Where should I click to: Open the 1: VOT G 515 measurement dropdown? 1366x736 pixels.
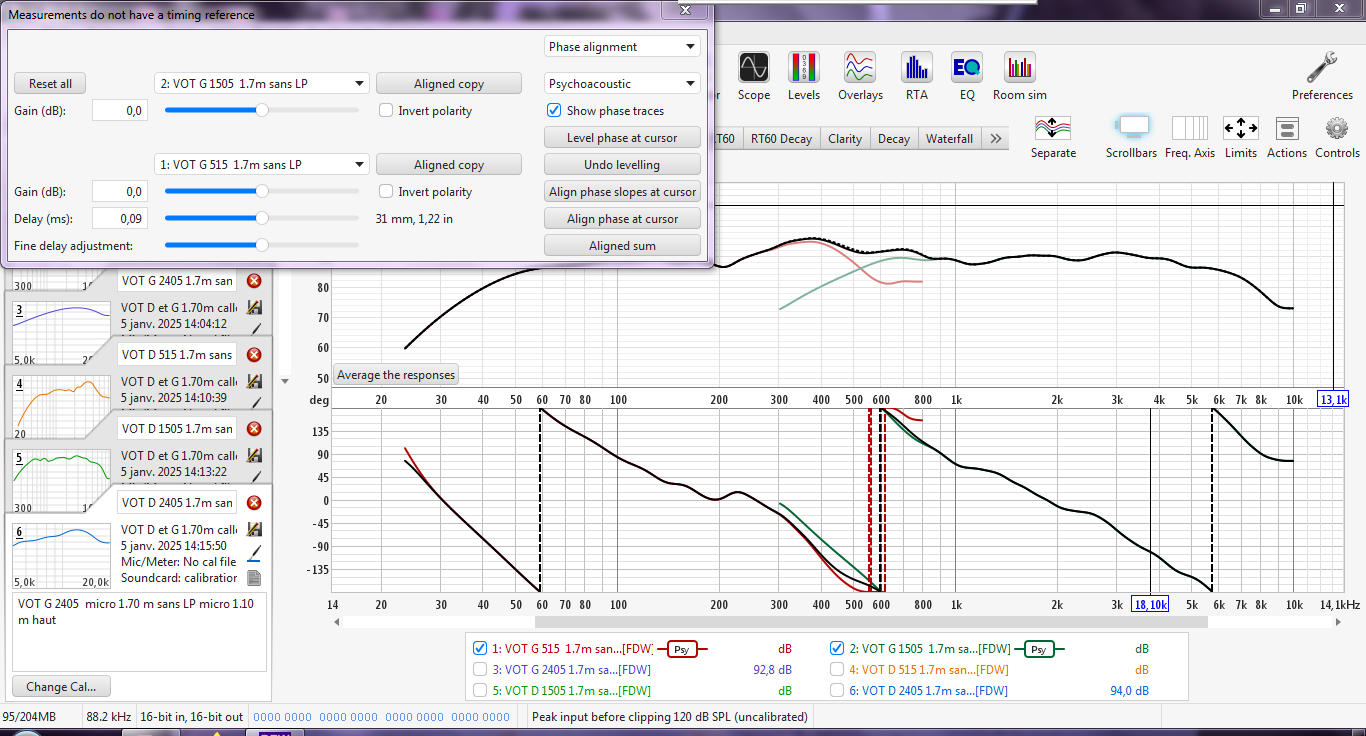262,165
